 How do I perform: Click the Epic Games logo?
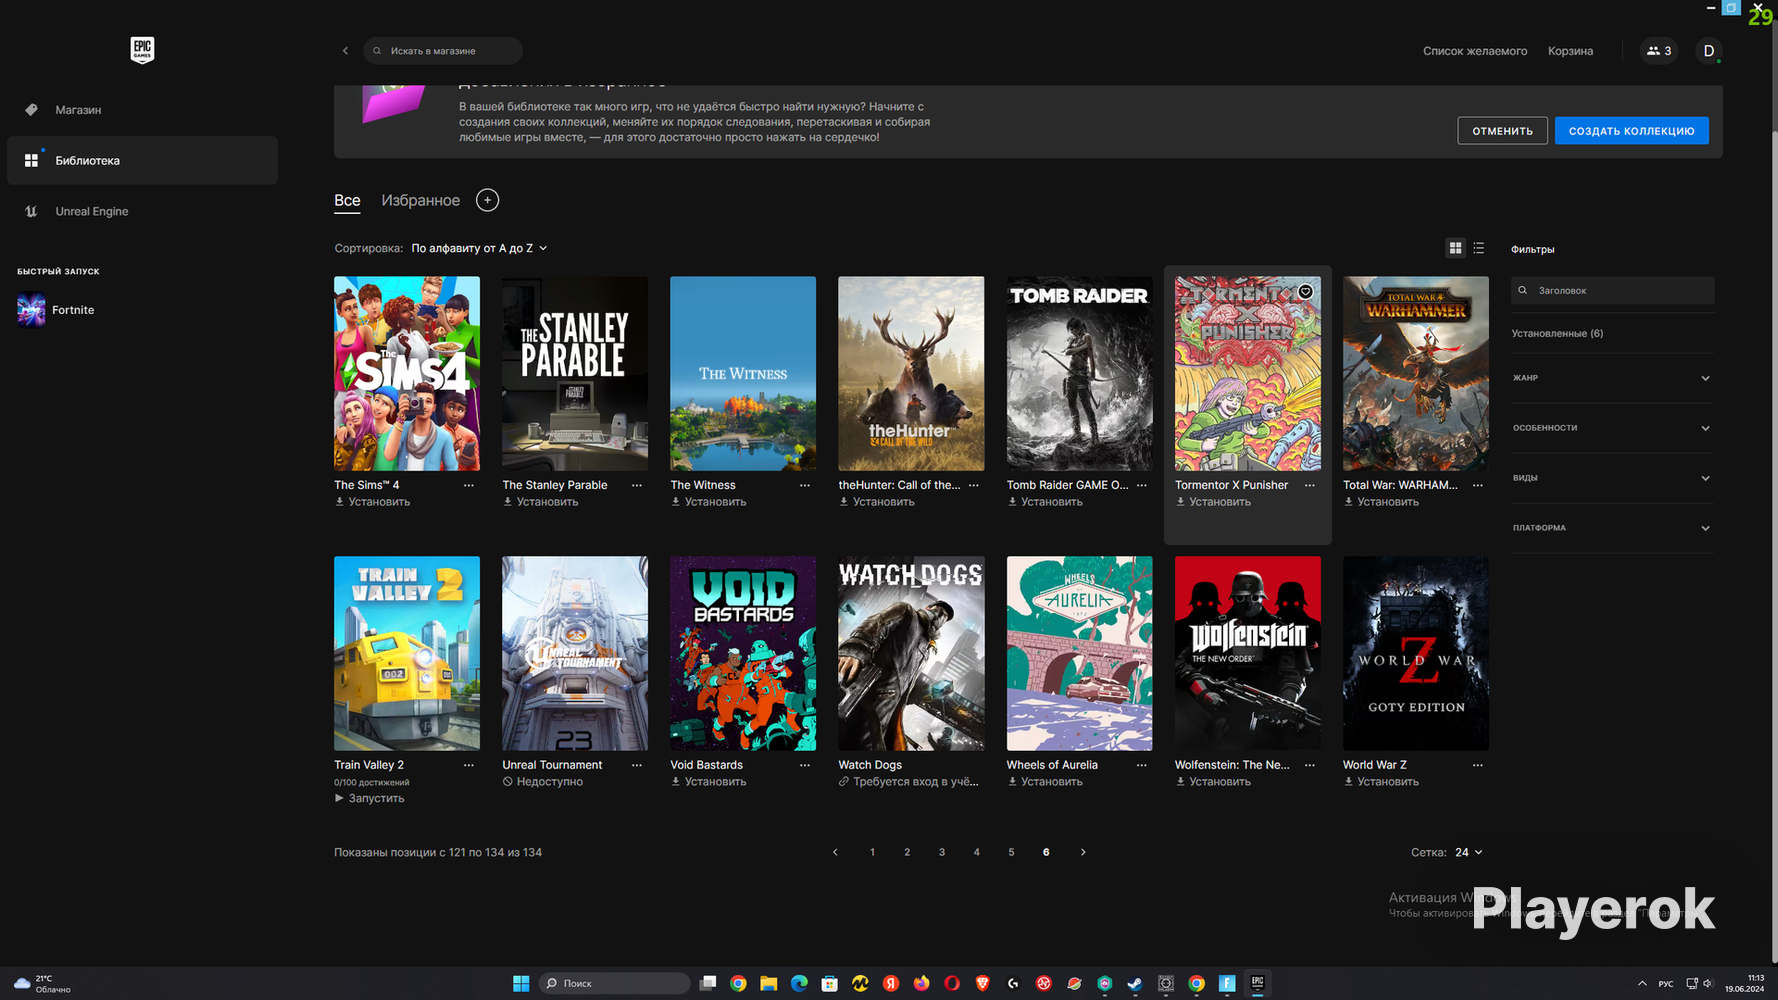tap(142, 50)
